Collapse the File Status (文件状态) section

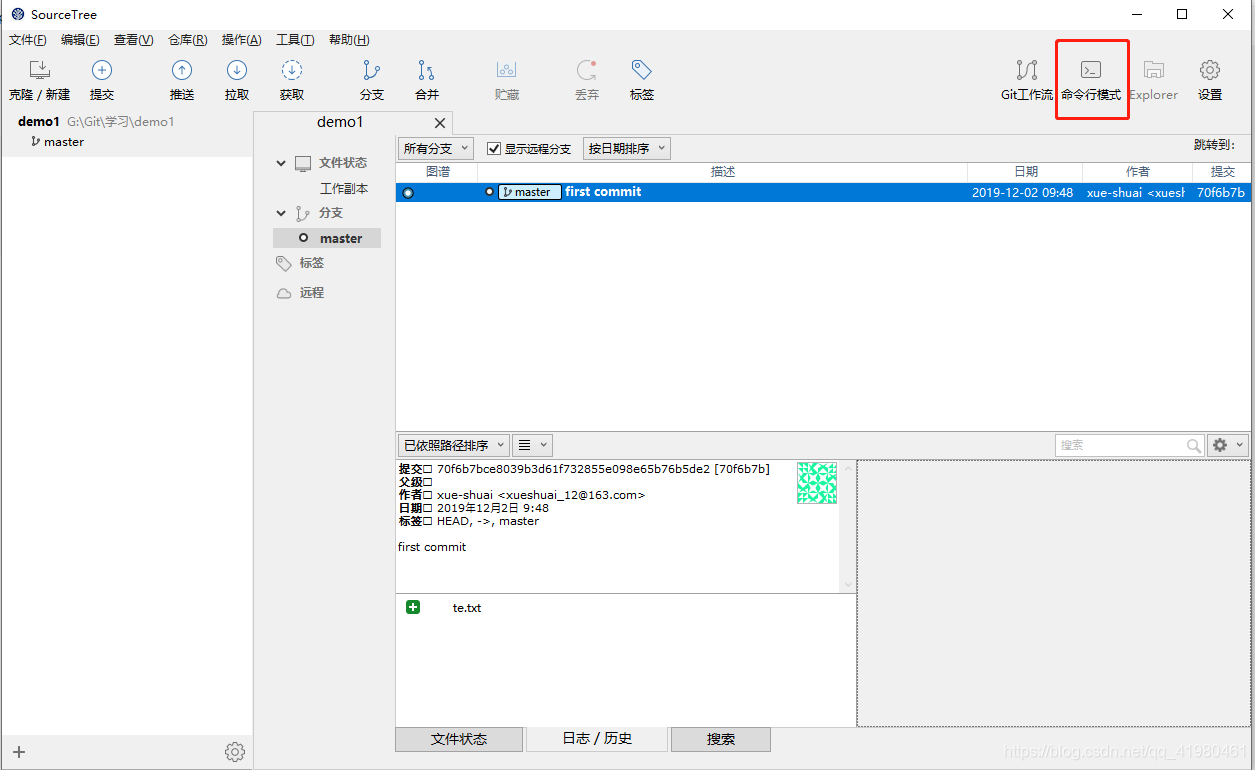(281, 163)
